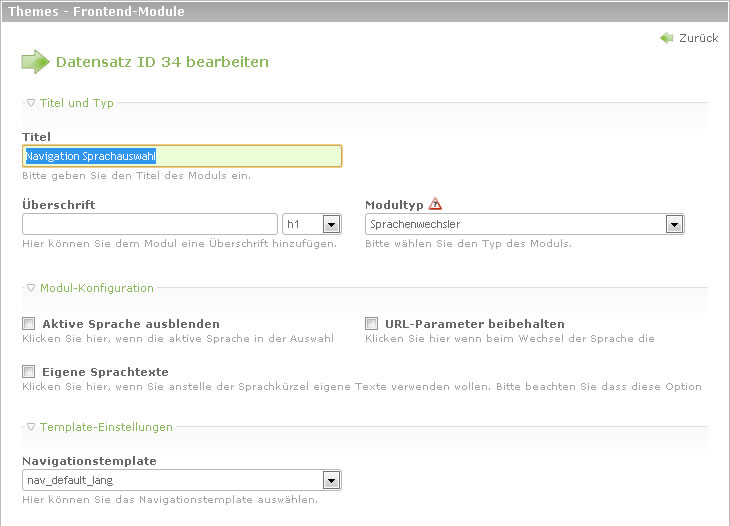Click hint 'Bitte wählen Sie den Typ des Moduls'

tap(468, 243)
